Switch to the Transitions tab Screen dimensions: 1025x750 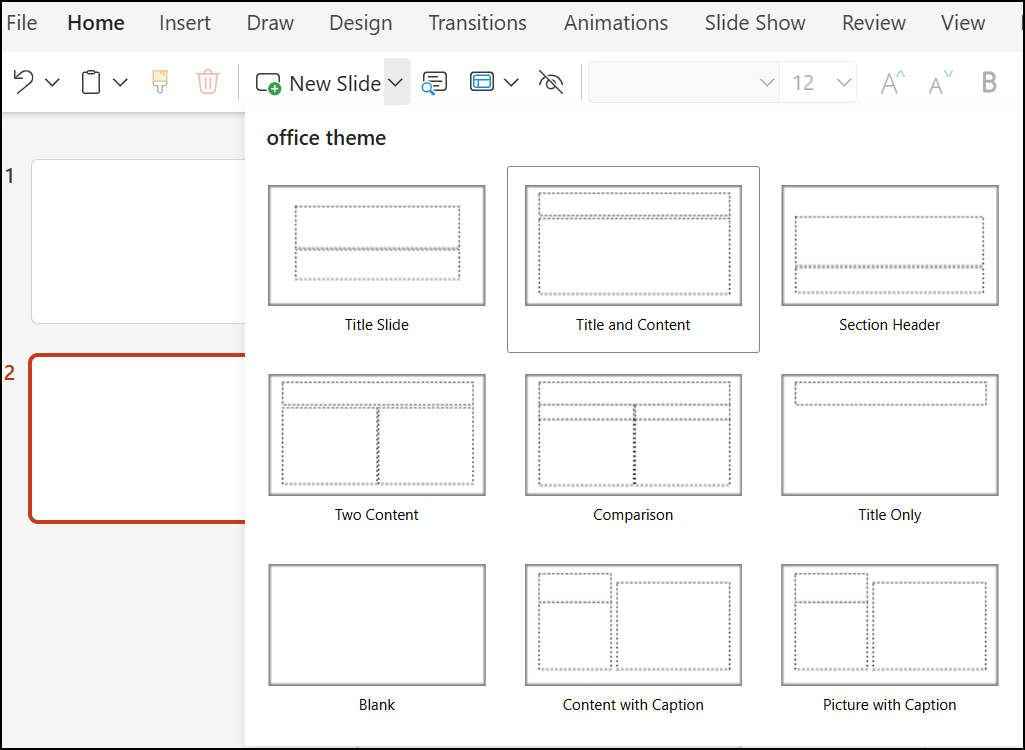tap(477, 22)
